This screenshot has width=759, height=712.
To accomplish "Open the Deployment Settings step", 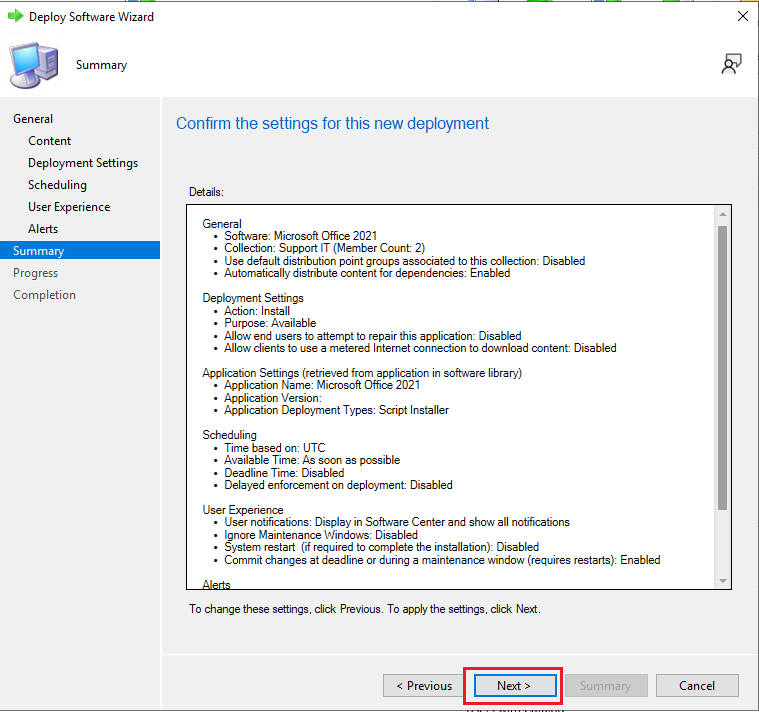I will point(83,163).
